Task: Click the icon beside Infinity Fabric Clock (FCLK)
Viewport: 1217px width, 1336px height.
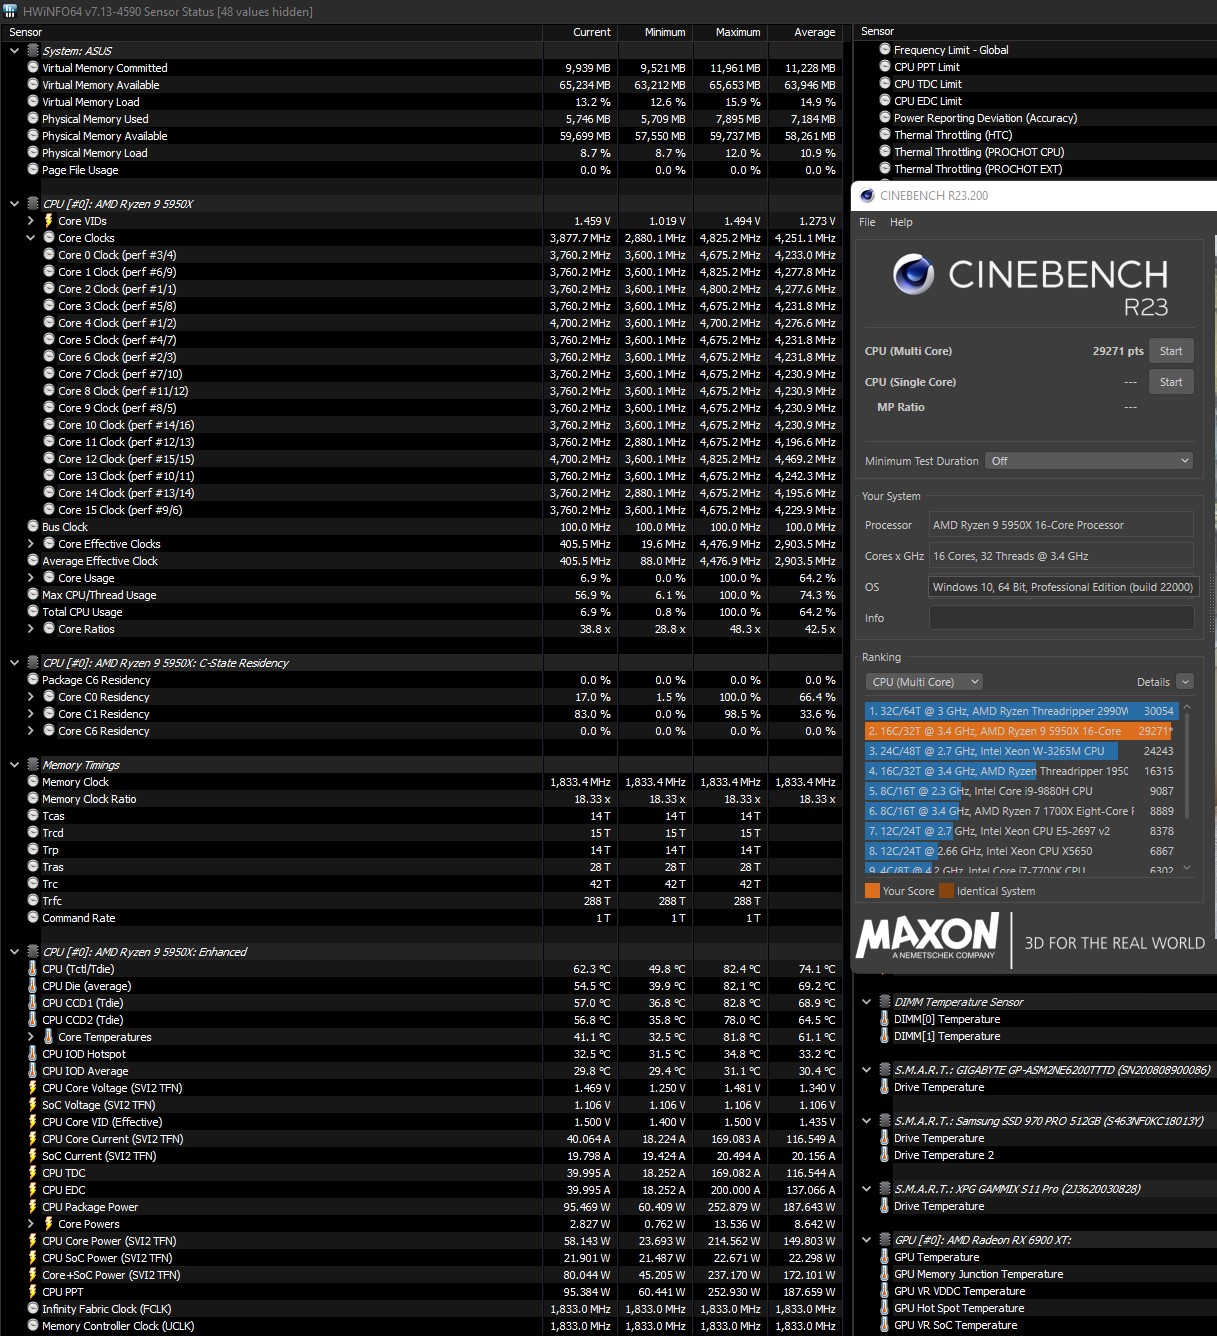Action: [33, 1309]
